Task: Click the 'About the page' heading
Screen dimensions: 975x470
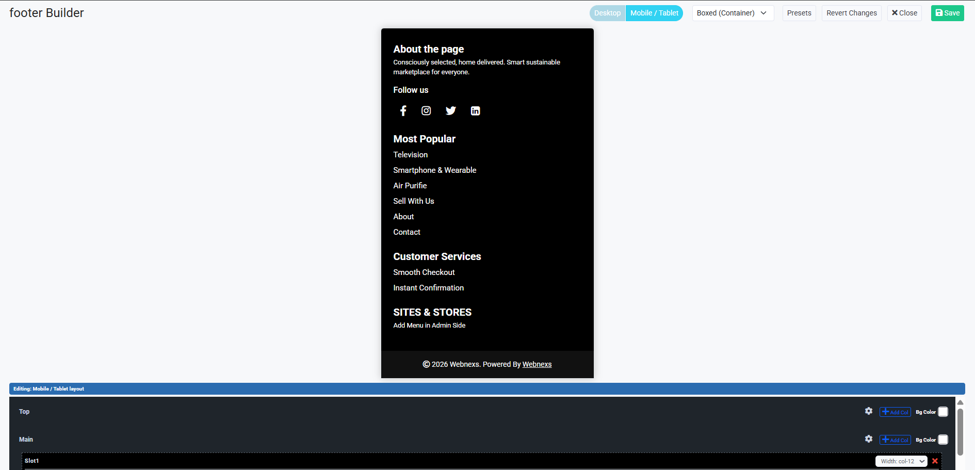Action: pos(428,49)
